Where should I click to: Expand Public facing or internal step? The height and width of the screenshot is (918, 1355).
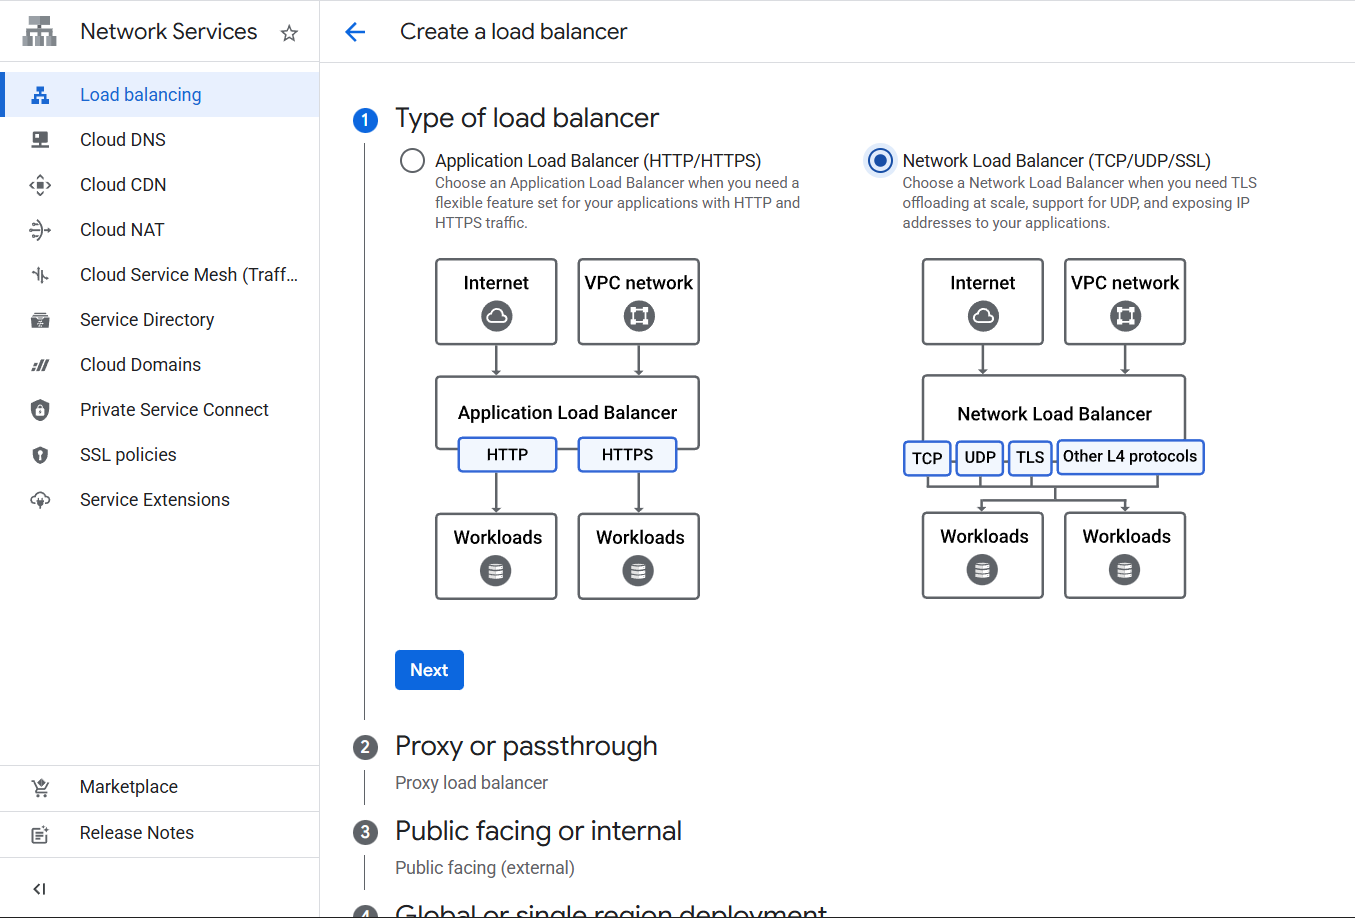[538, 832]
